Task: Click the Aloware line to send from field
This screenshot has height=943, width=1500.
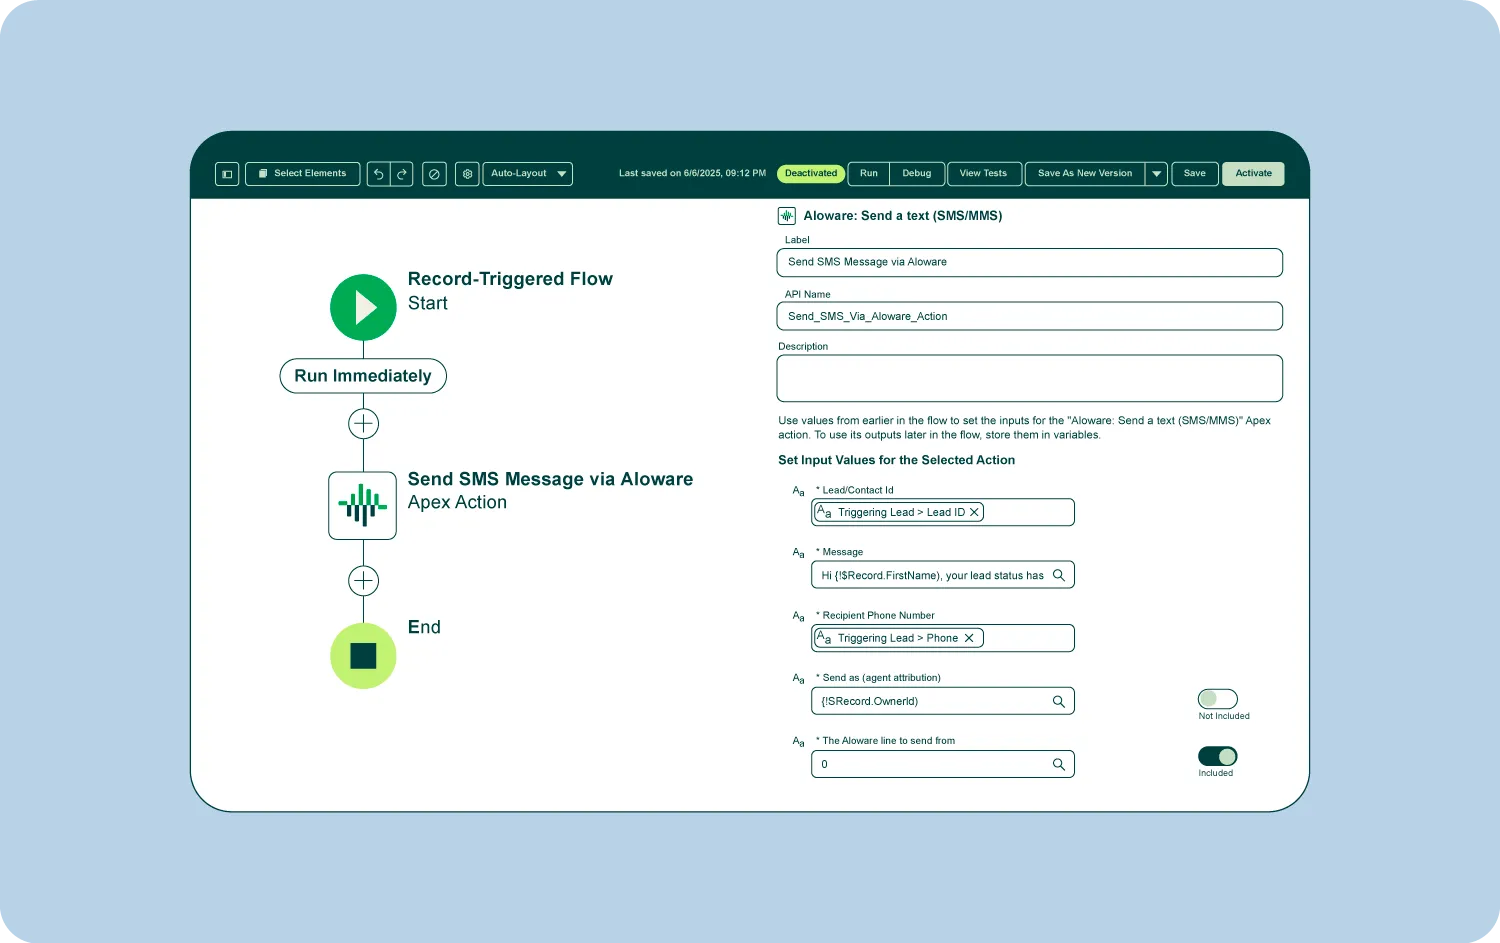Action: point(943,764)
